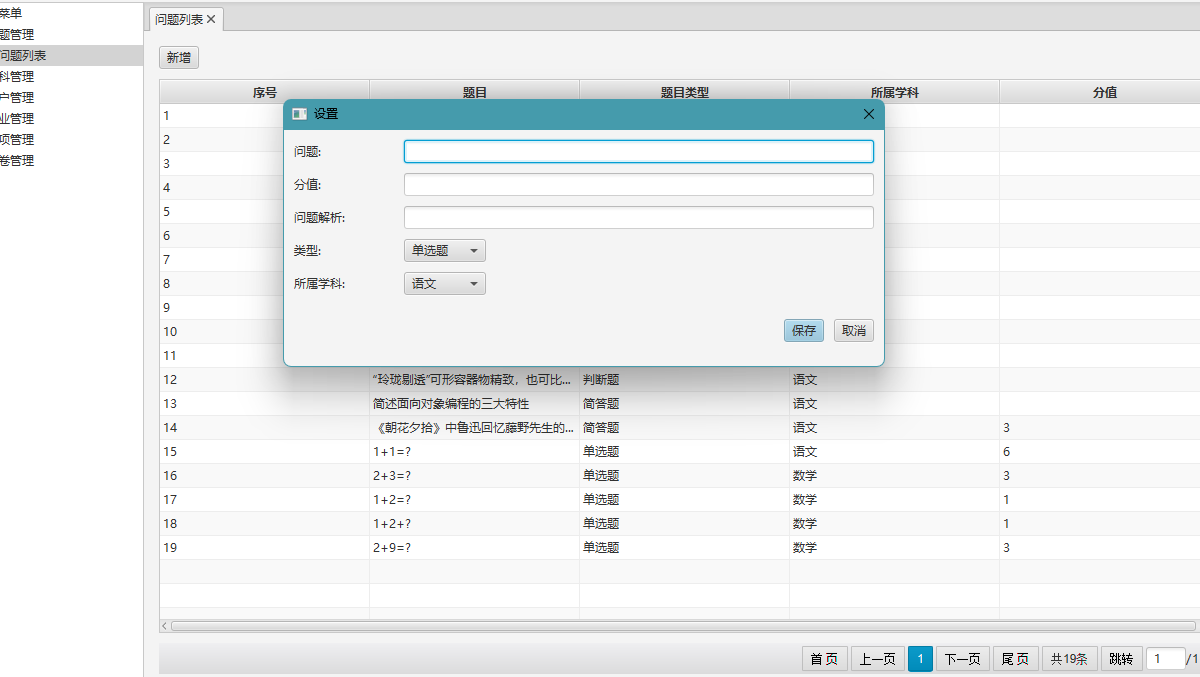Go to 首页 in pagination
This screenshot has height=677, width=1200.
pyautogui.click(x=824, y=659)
